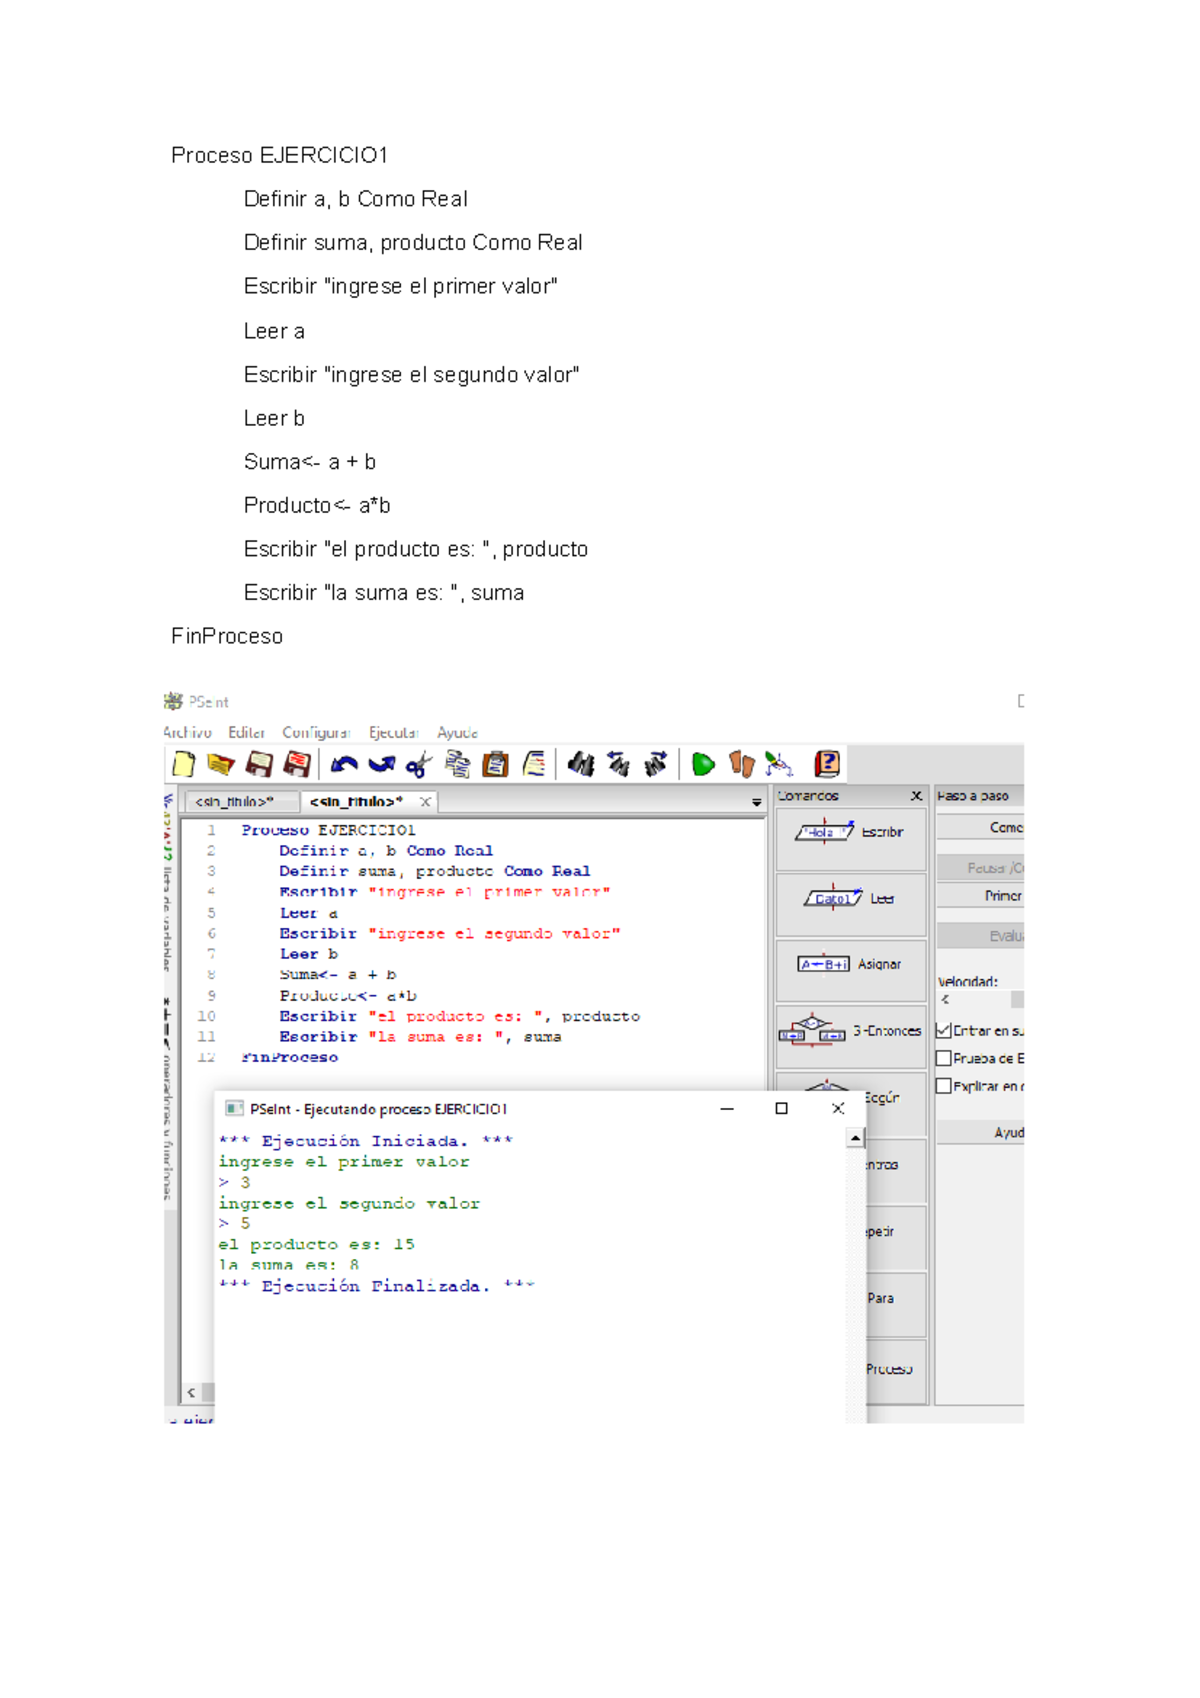Enable the Prueba de Escritorio checkbox
Viewport: 1200px width, 1698px height.
(x=943, y=1058)
